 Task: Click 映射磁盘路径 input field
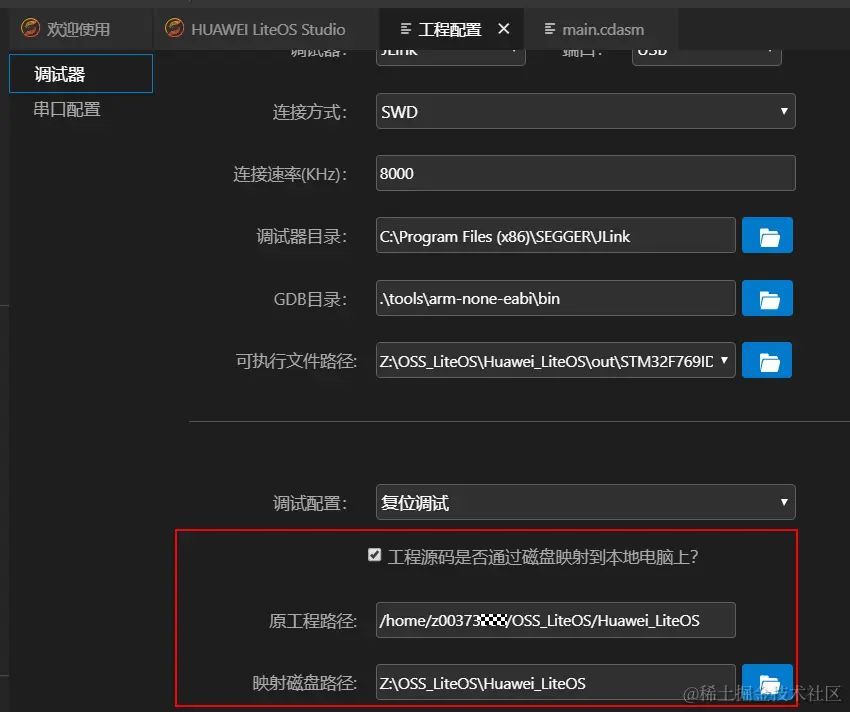tap(556, 682)
